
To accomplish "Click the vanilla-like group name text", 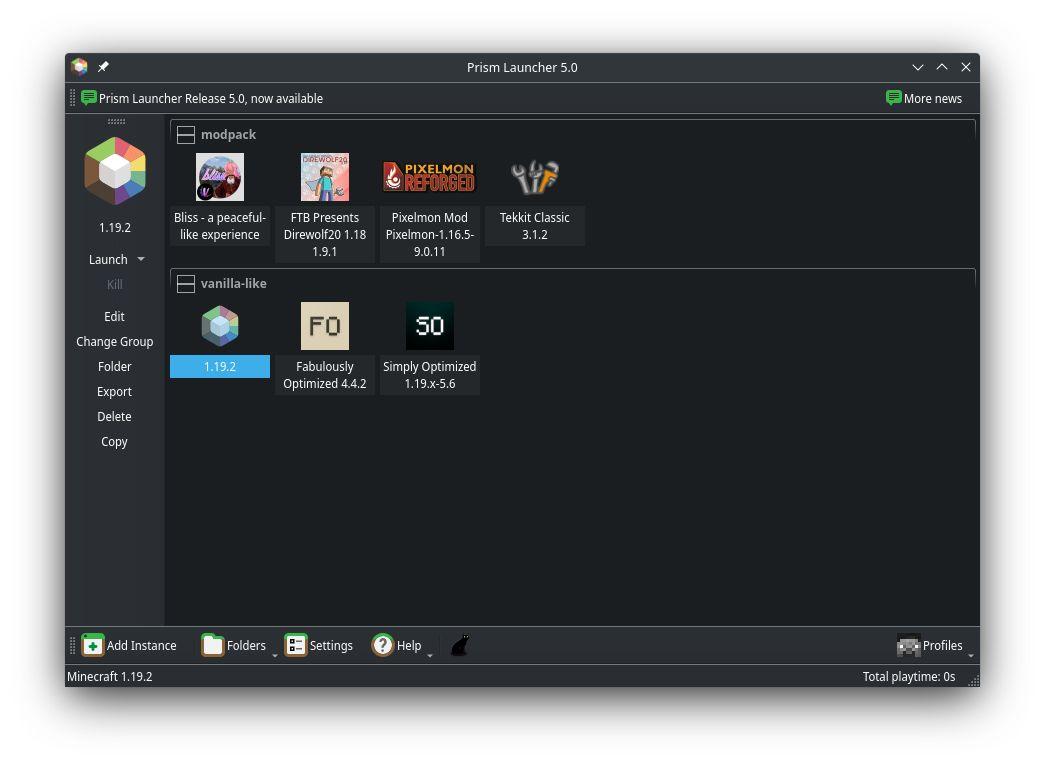I will 233,283.
